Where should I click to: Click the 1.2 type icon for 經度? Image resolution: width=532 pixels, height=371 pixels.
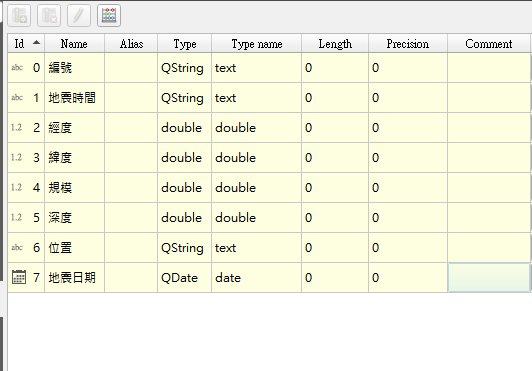(16, 128)
